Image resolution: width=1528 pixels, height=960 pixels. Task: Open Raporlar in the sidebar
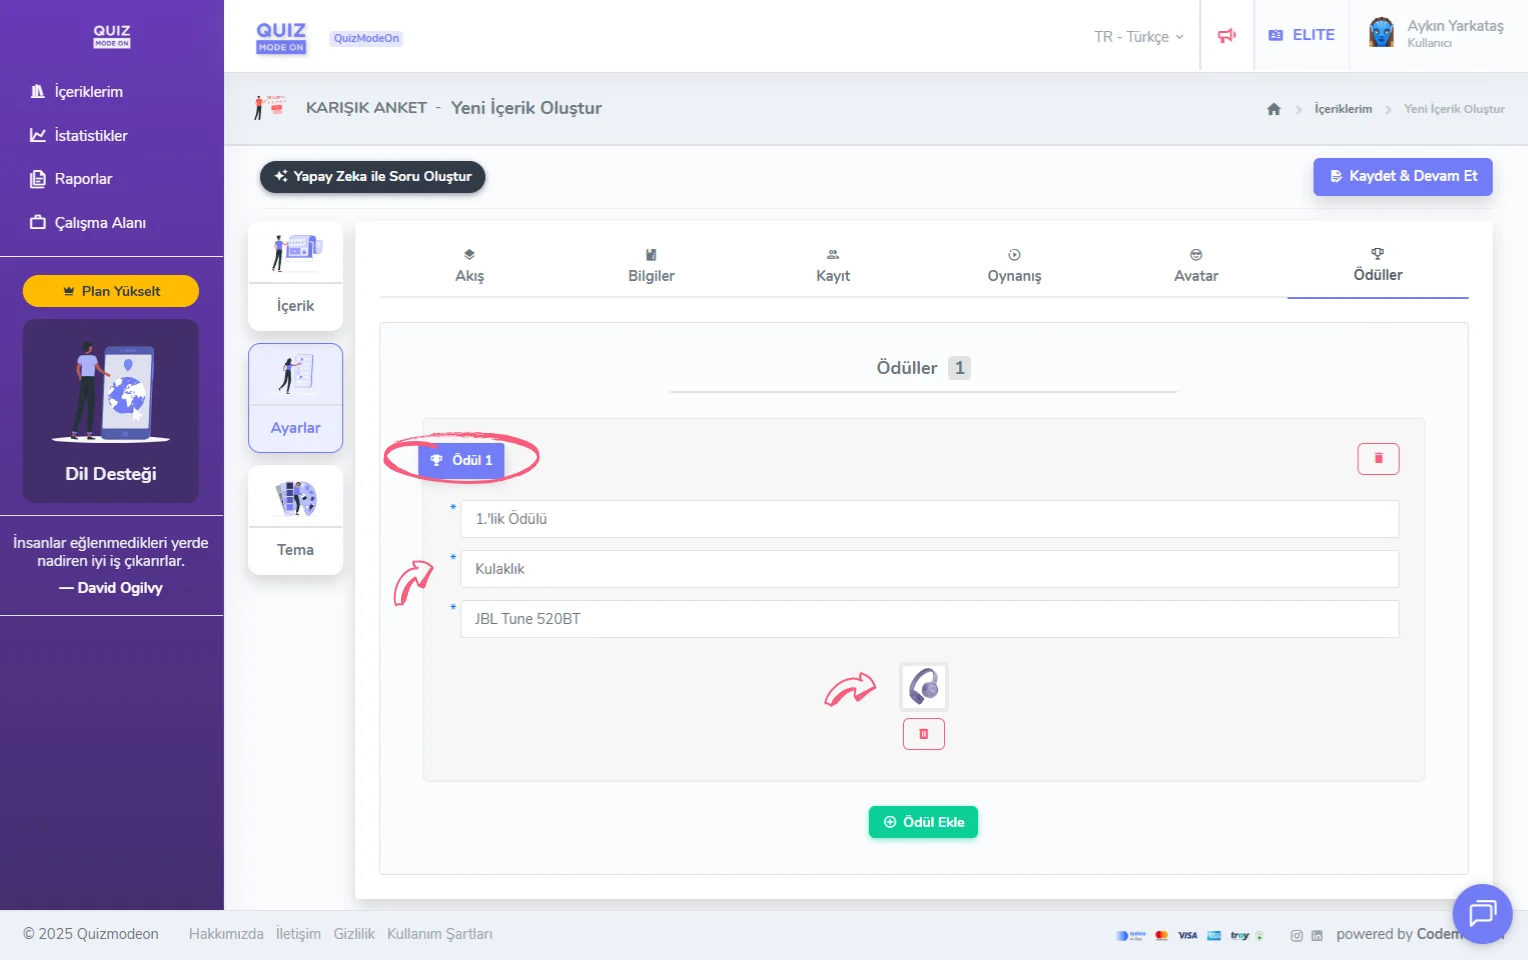(x=83, y=179)
